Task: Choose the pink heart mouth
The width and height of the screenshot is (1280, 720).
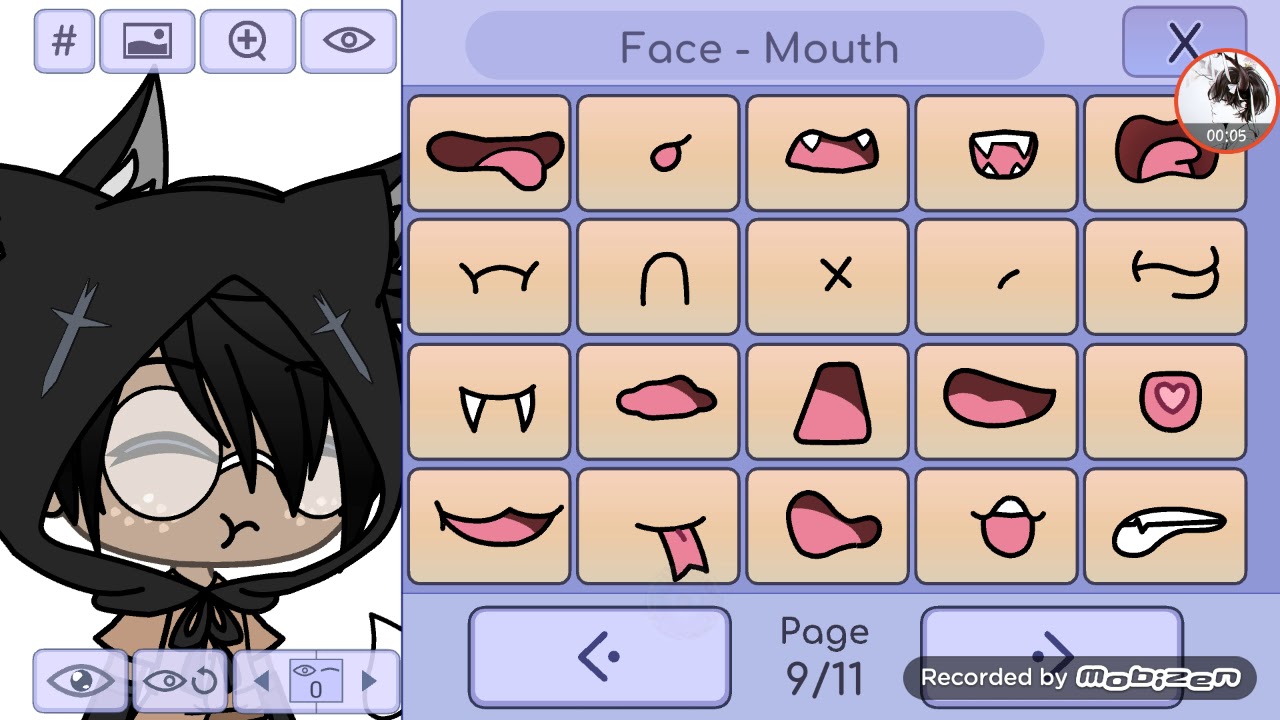Action: tap(1165, 402)
